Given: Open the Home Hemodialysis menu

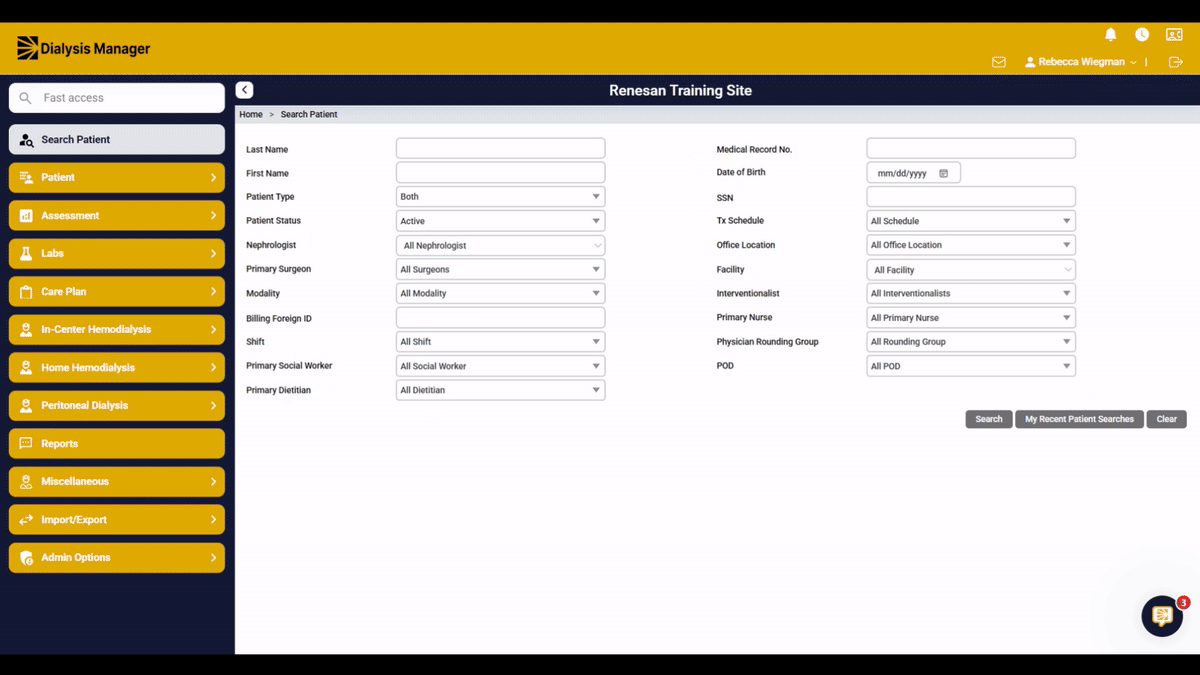Looking at the screenshot, I should 117,368.
